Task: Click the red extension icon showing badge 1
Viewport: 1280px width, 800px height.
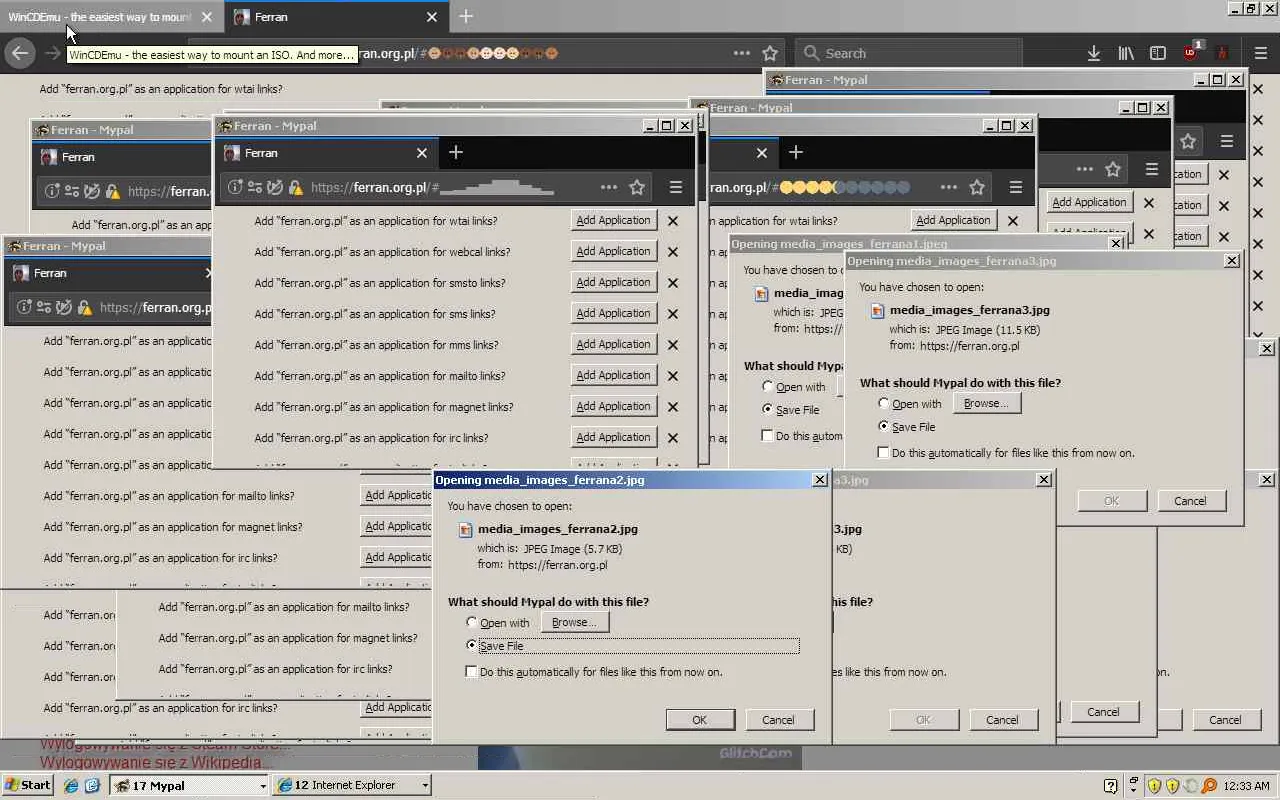Action: tap(1191, 53)
